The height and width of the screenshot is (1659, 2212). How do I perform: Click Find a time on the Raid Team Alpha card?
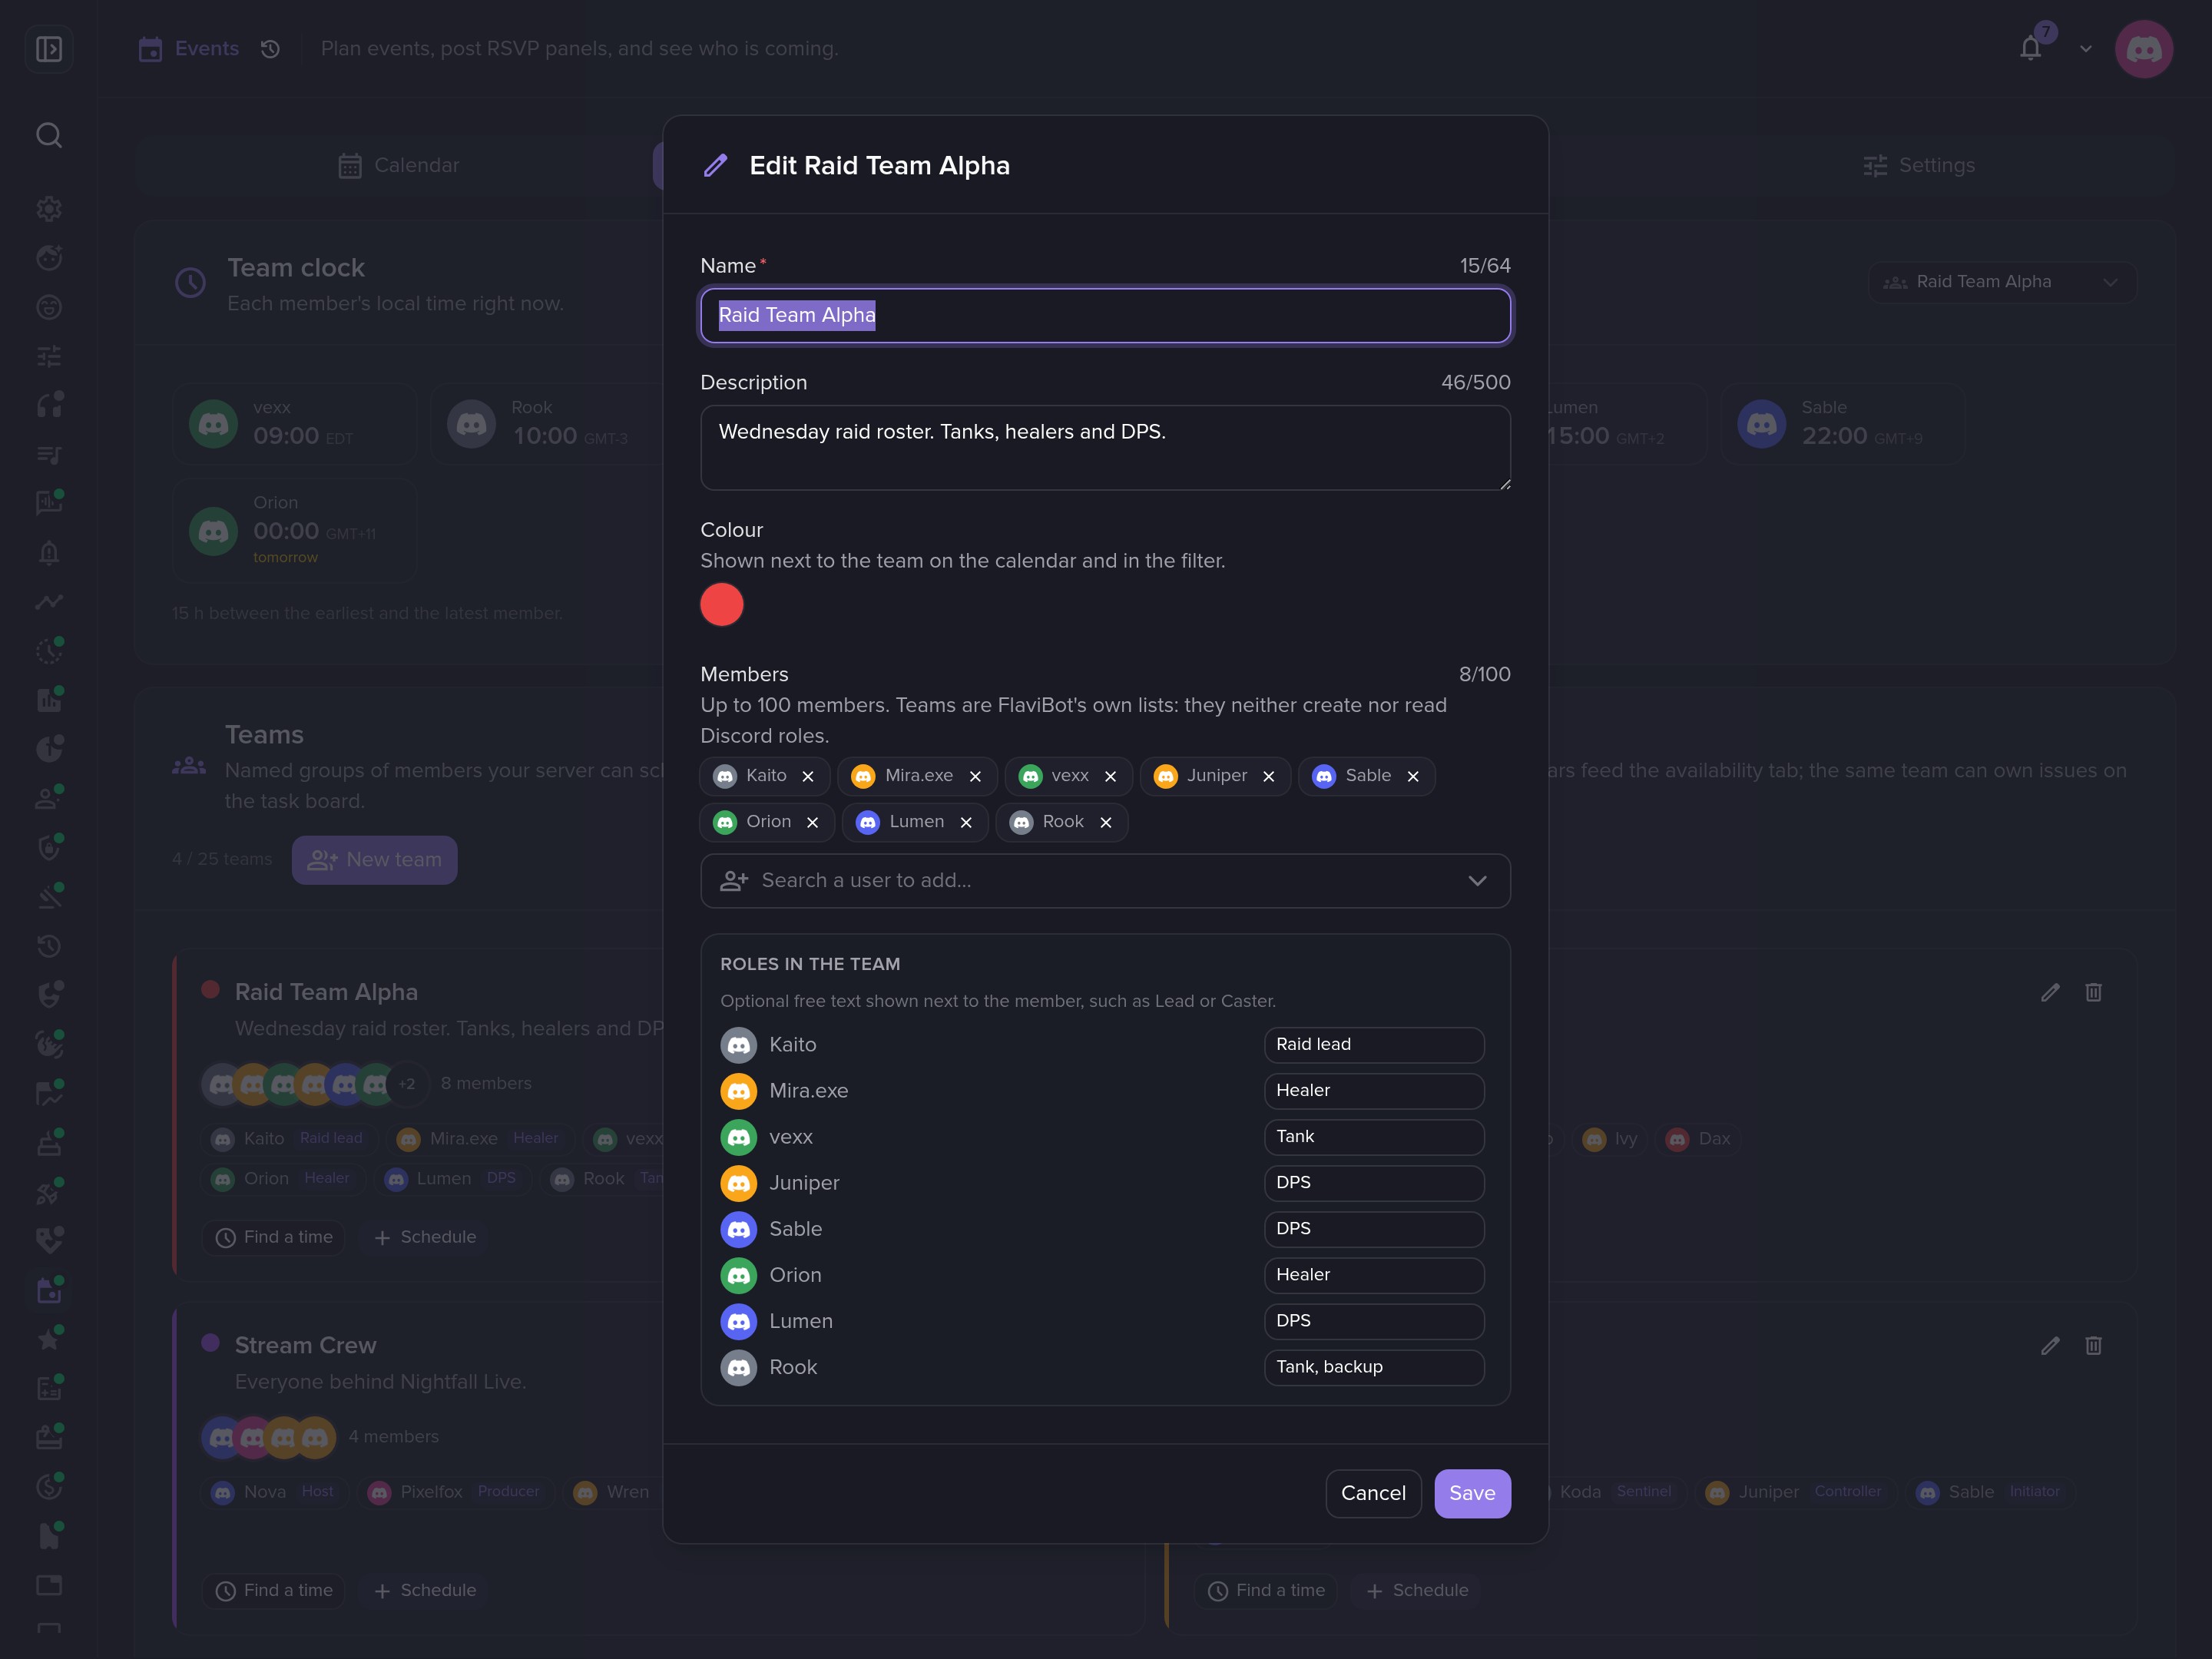coord(274,1237)
